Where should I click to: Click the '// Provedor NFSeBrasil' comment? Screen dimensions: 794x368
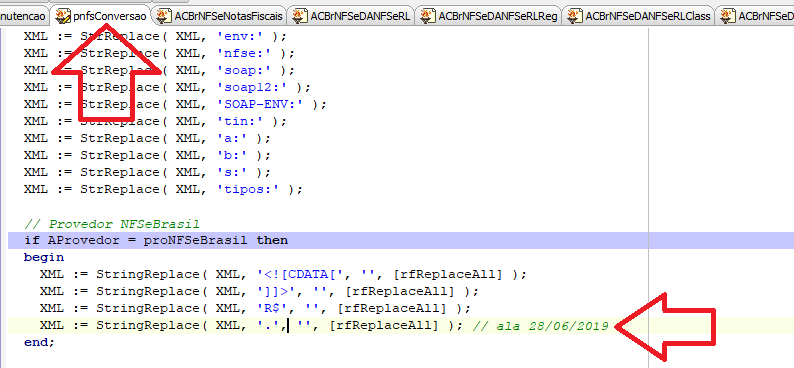[112, 224]
